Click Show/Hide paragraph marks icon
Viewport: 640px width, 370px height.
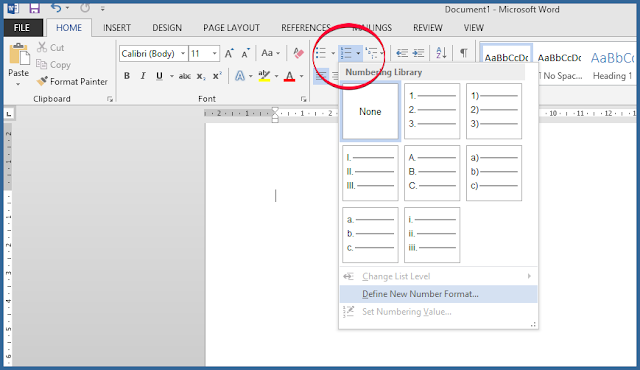[464, 53]
